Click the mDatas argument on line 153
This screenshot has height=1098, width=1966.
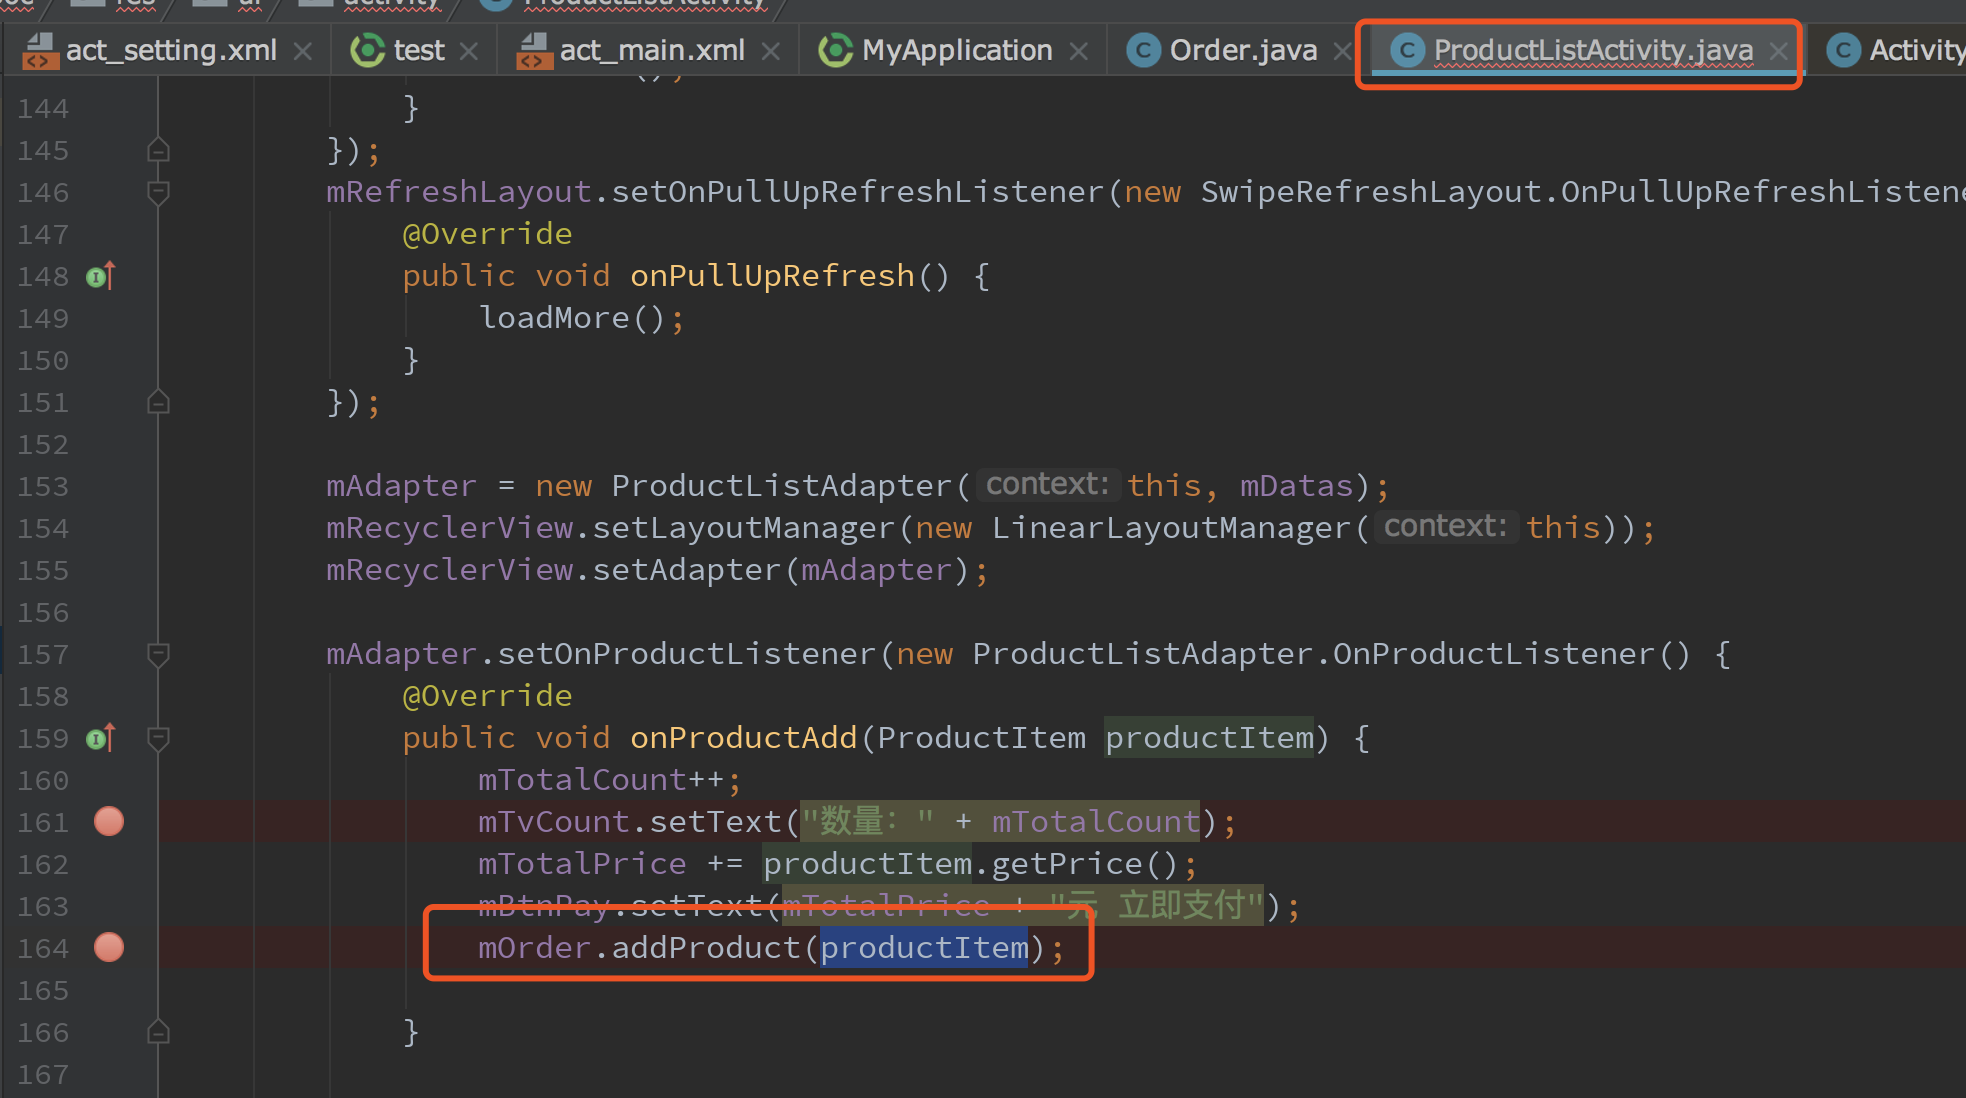[x=1296, y=486]
